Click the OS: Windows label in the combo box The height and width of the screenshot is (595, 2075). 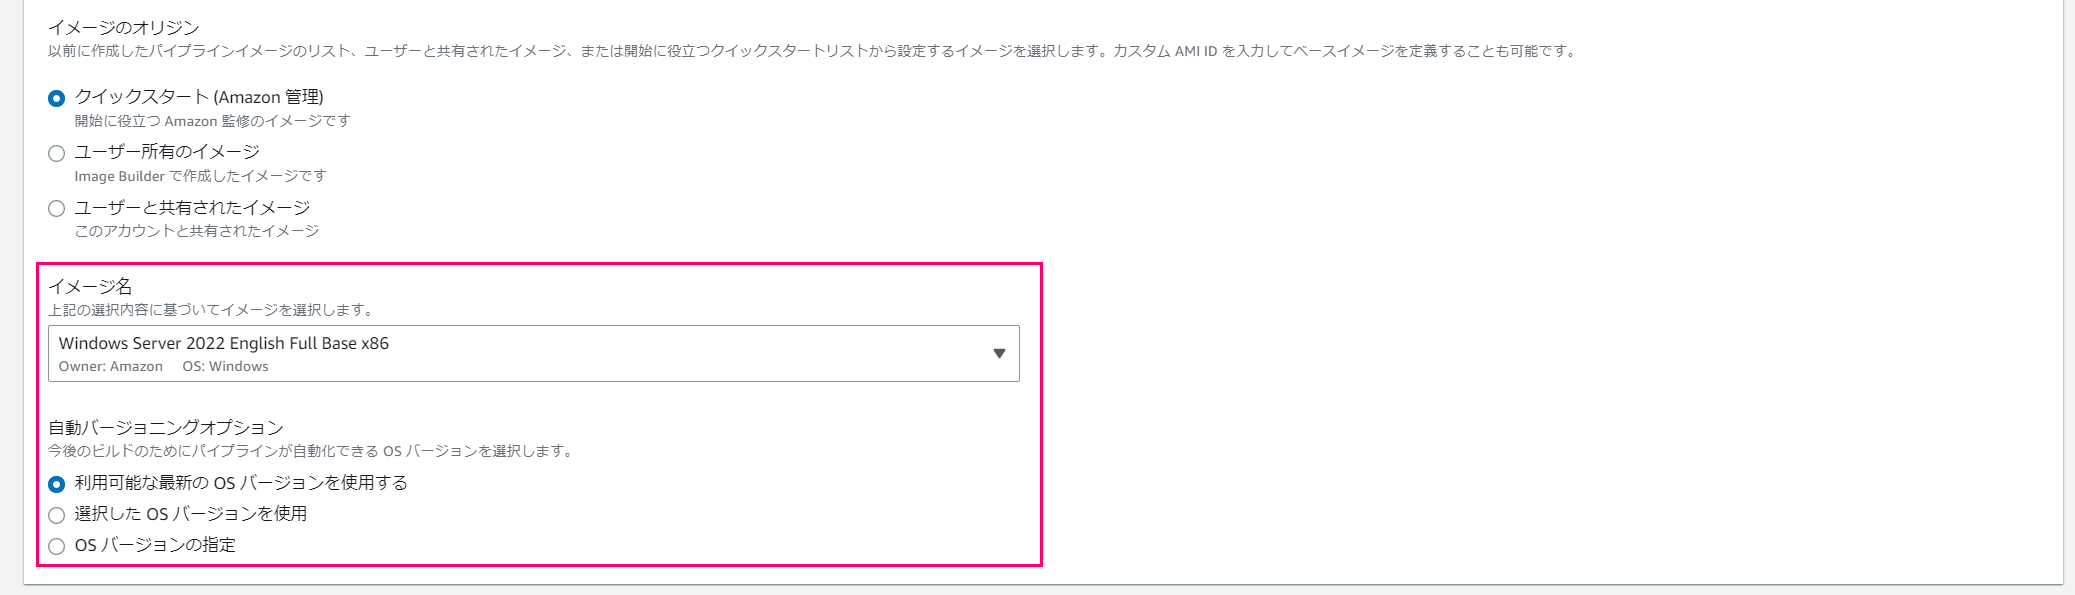tap(225, 366)
